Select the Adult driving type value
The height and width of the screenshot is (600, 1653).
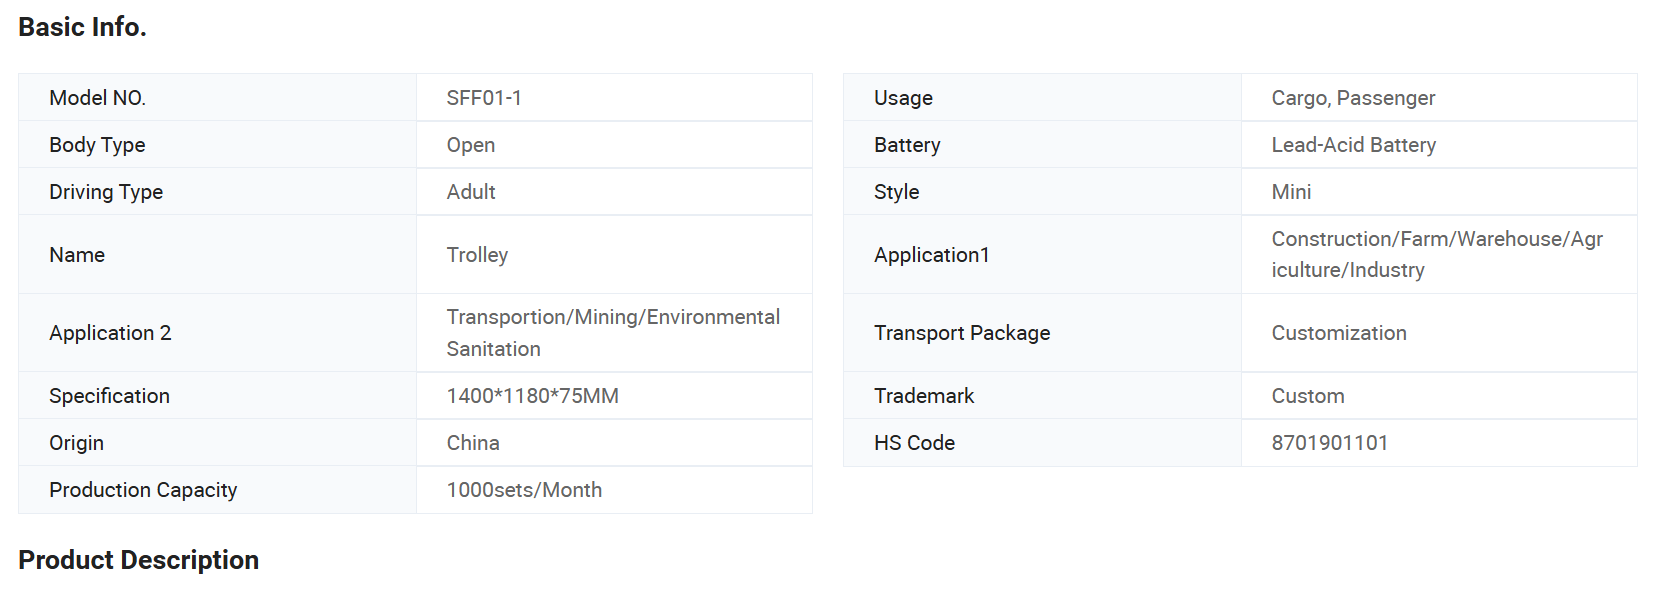pos(471,192)
